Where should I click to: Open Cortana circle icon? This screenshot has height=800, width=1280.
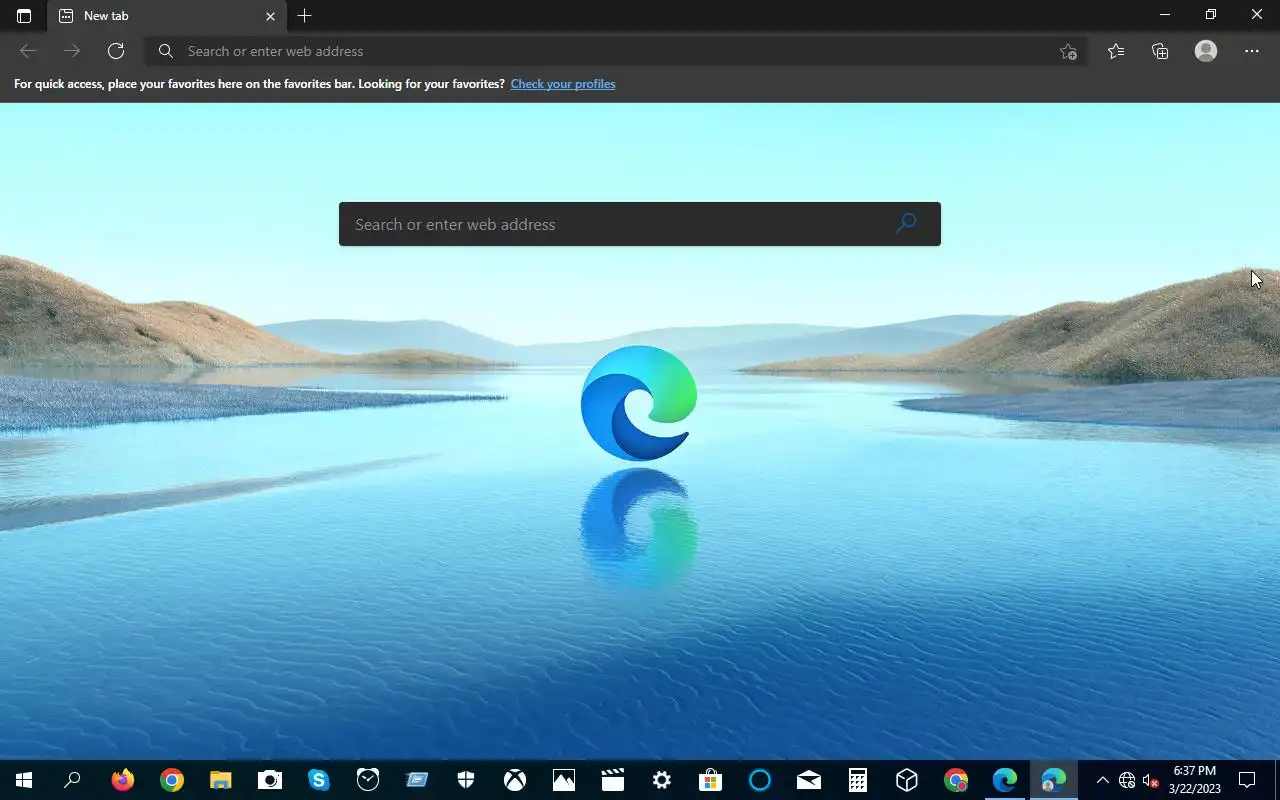point(760,780)
